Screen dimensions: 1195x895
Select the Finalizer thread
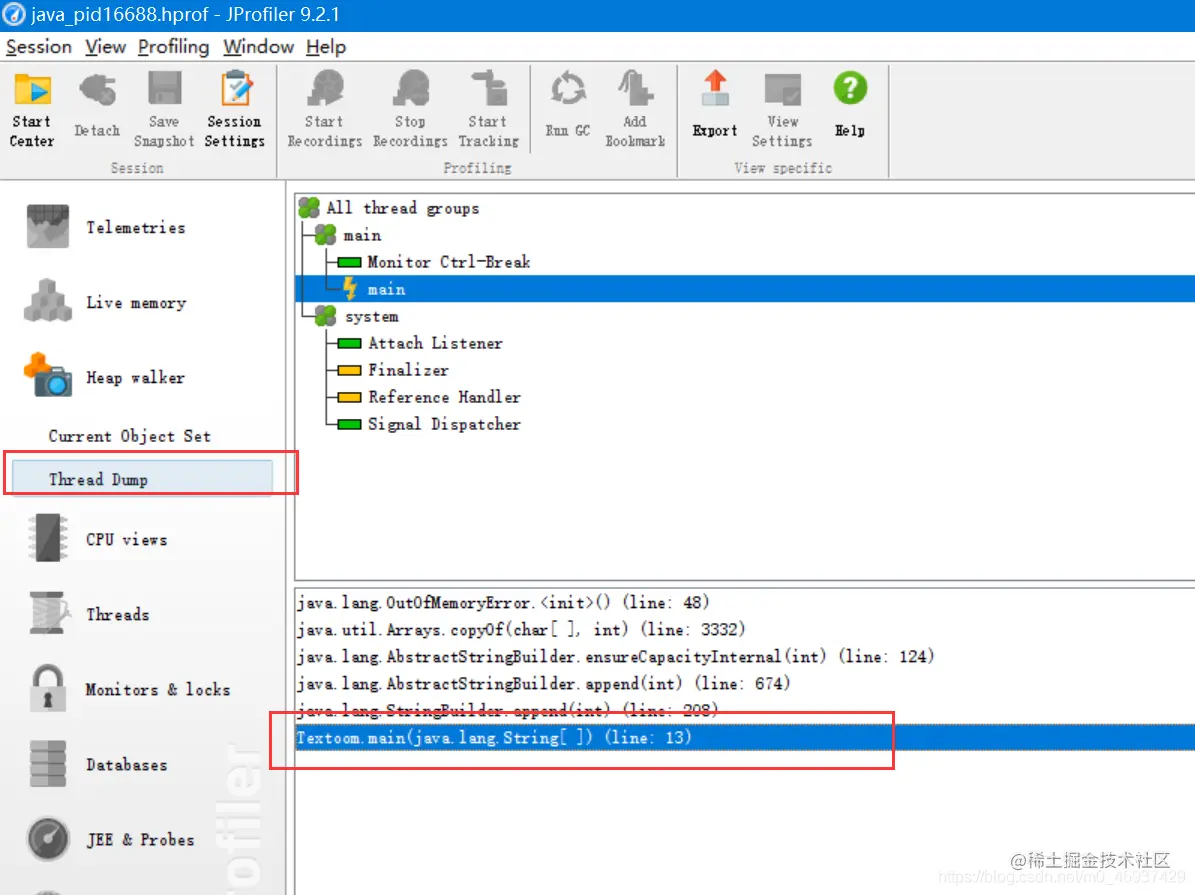[x=393, y=370]
